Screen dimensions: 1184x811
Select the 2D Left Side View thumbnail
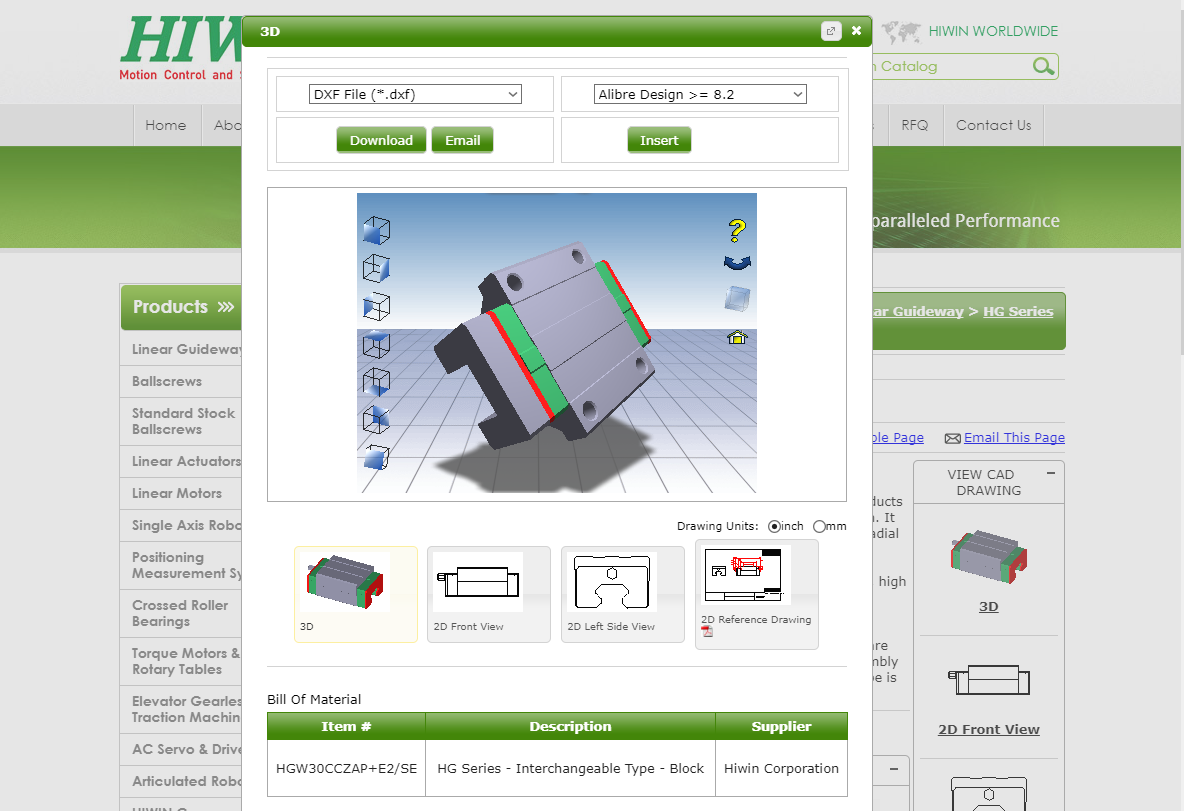click(623, 594)
